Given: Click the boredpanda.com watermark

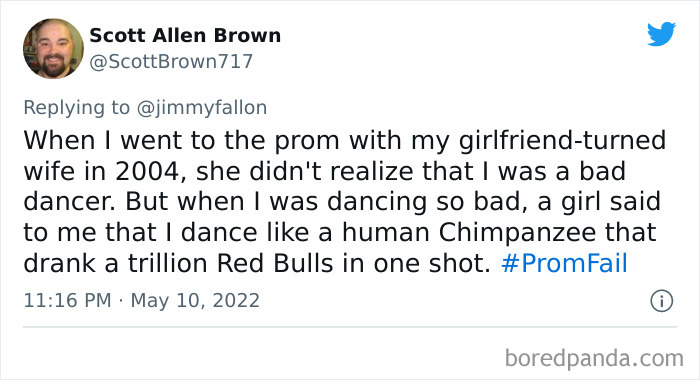Looking at the screenshot, I should click(x=594, y=359).
